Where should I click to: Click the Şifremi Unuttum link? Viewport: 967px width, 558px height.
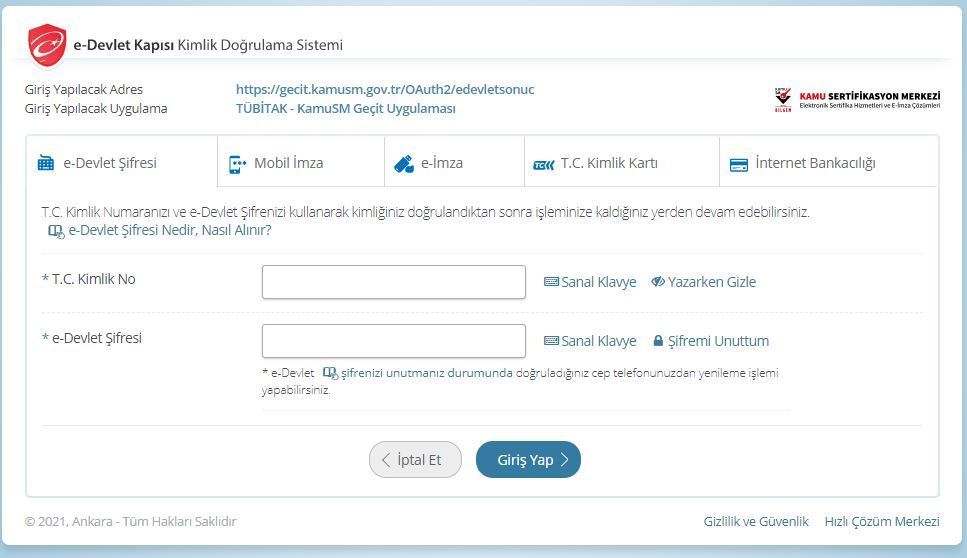[x=711, y=341]
